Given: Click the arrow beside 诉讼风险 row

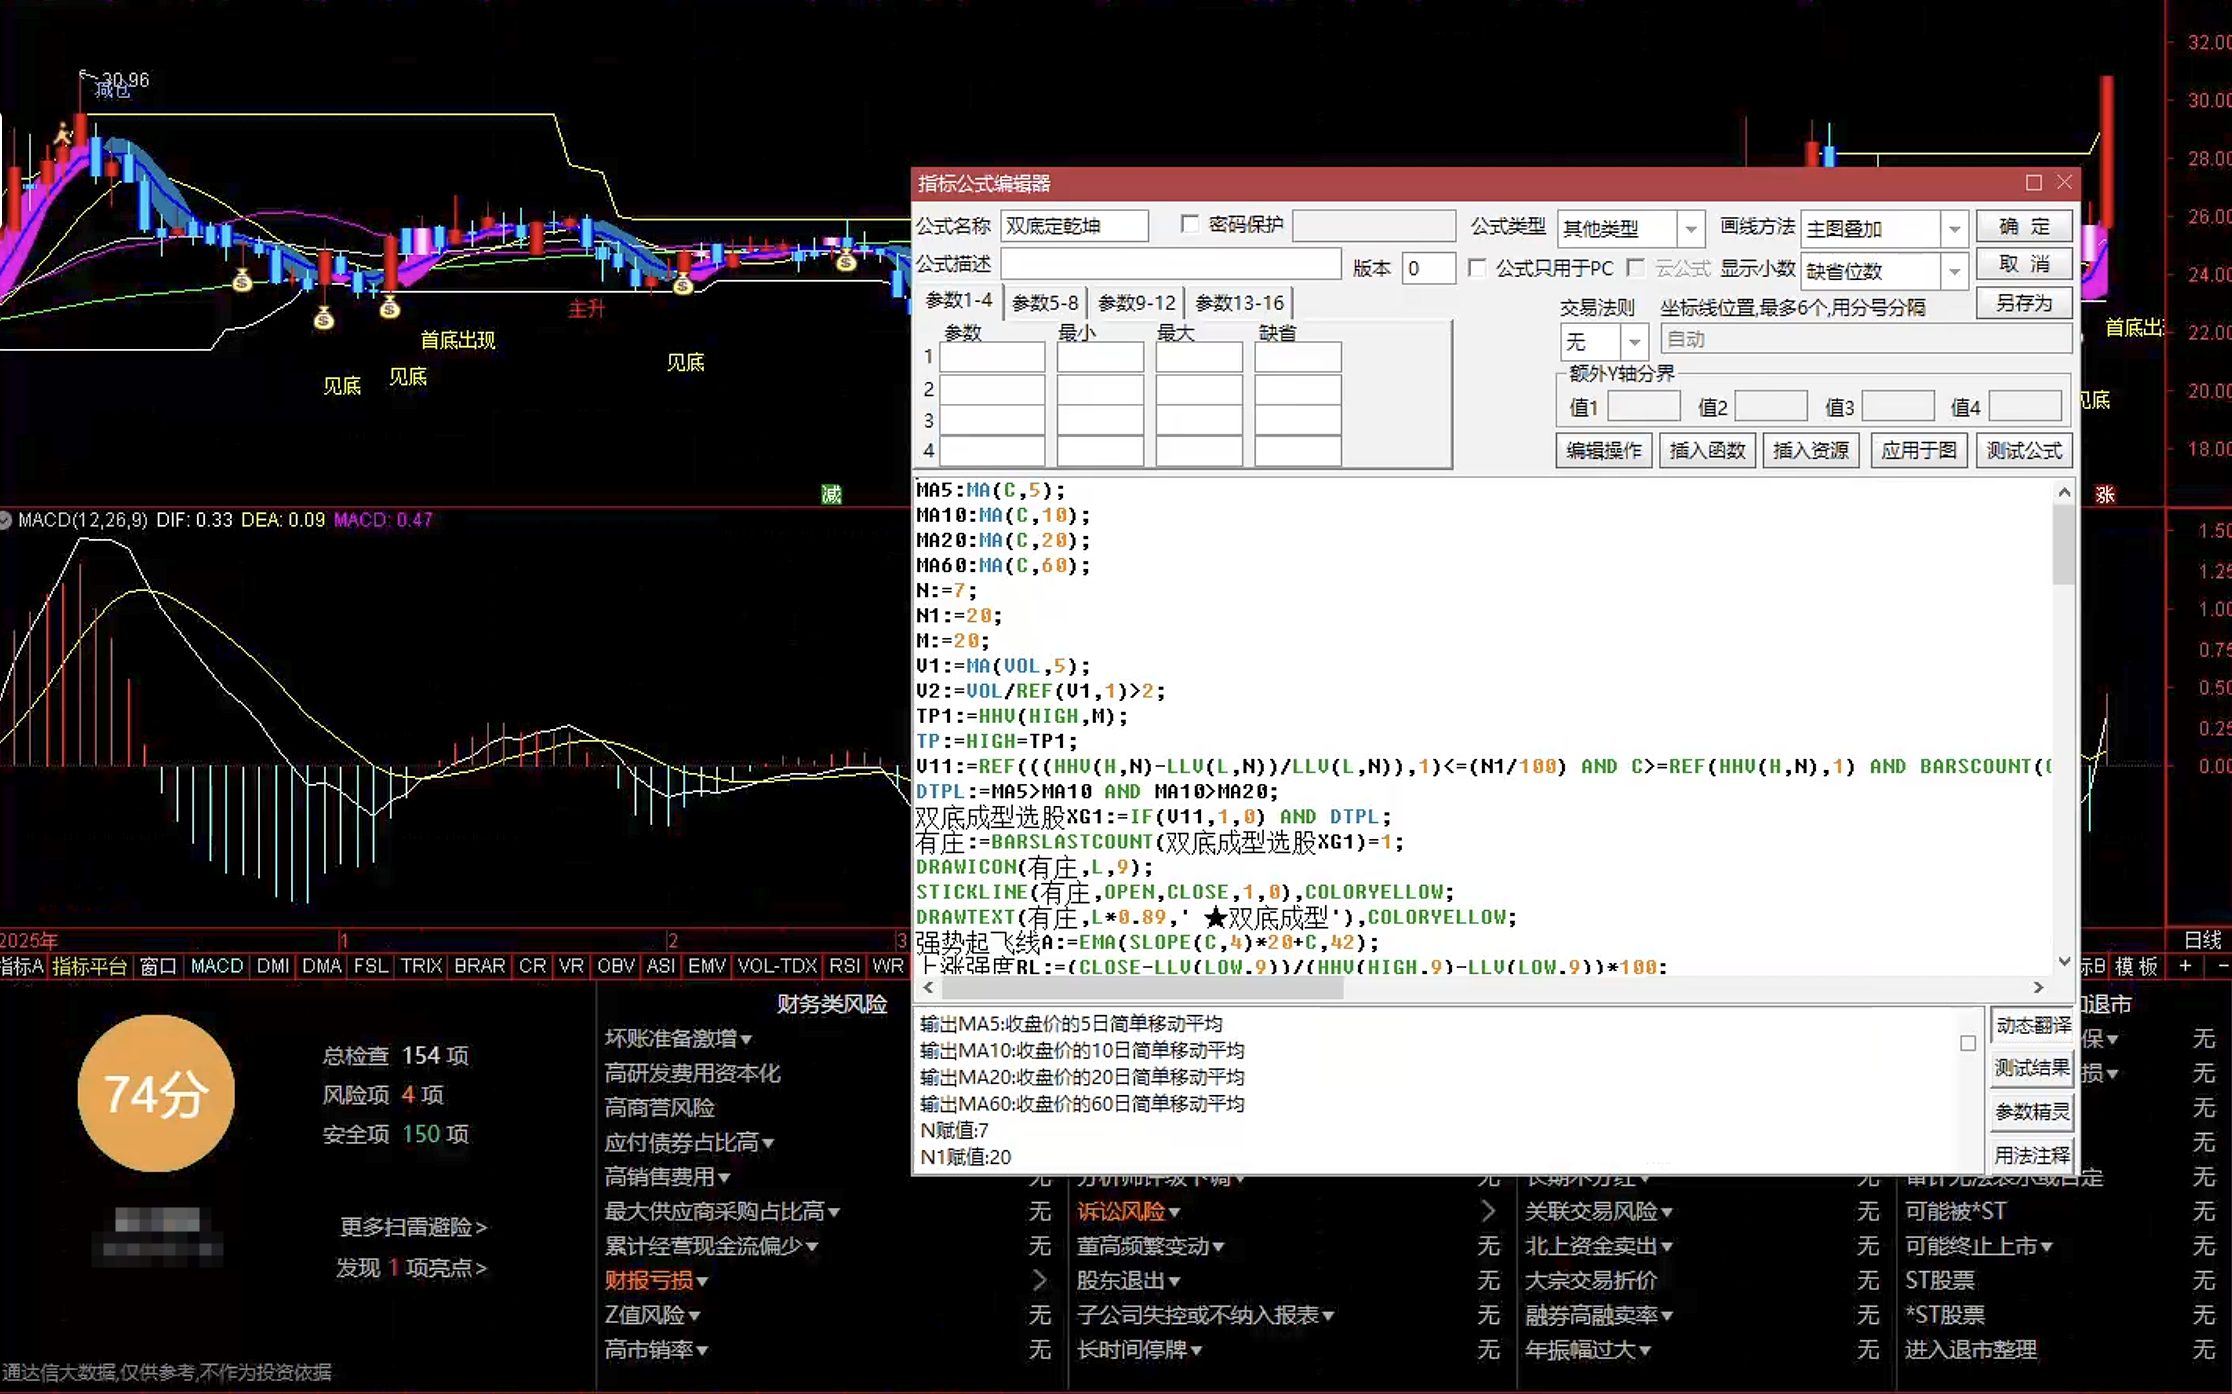Looking at the screenshot, I should (x=1488, y=1212).
